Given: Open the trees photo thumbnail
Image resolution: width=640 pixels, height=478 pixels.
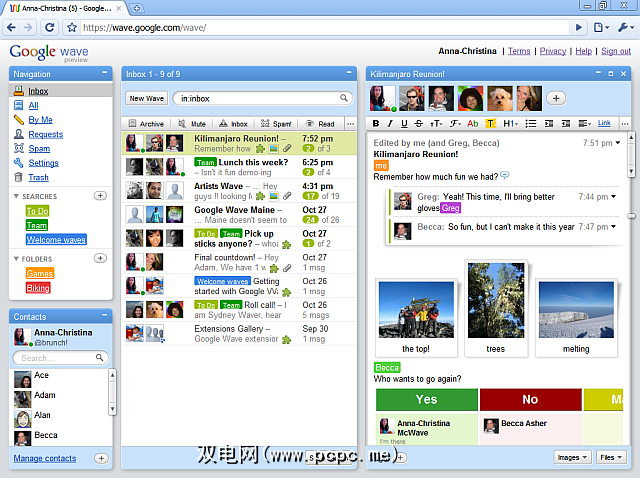Looking at the screenshot, I should click(x=496, y=300).
